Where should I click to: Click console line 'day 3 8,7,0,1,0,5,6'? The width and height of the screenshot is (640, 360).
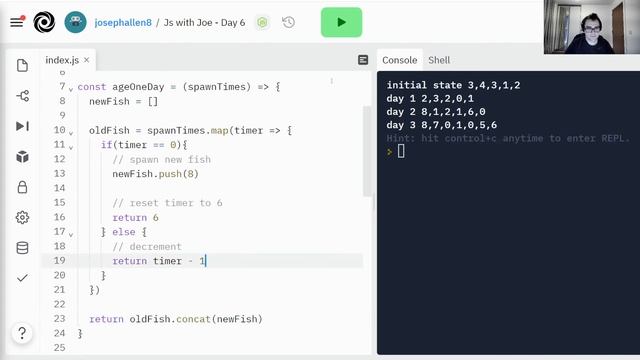point(442,125)
